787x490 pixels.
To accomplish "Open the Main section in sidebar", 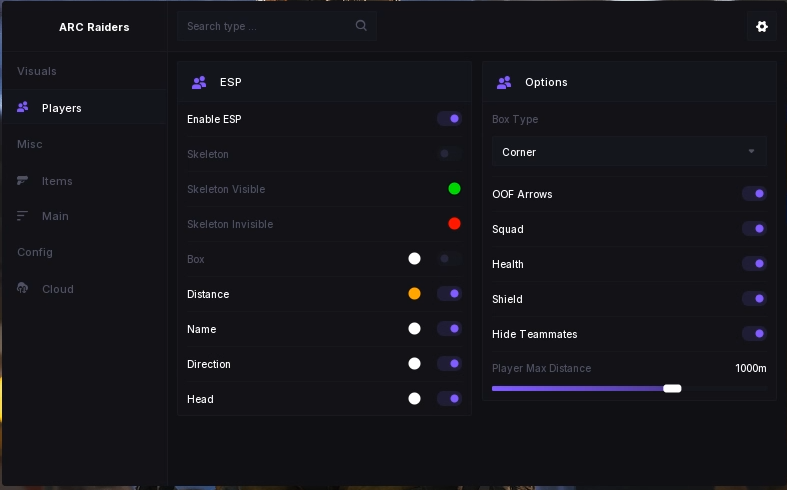I will coord(55,216).
